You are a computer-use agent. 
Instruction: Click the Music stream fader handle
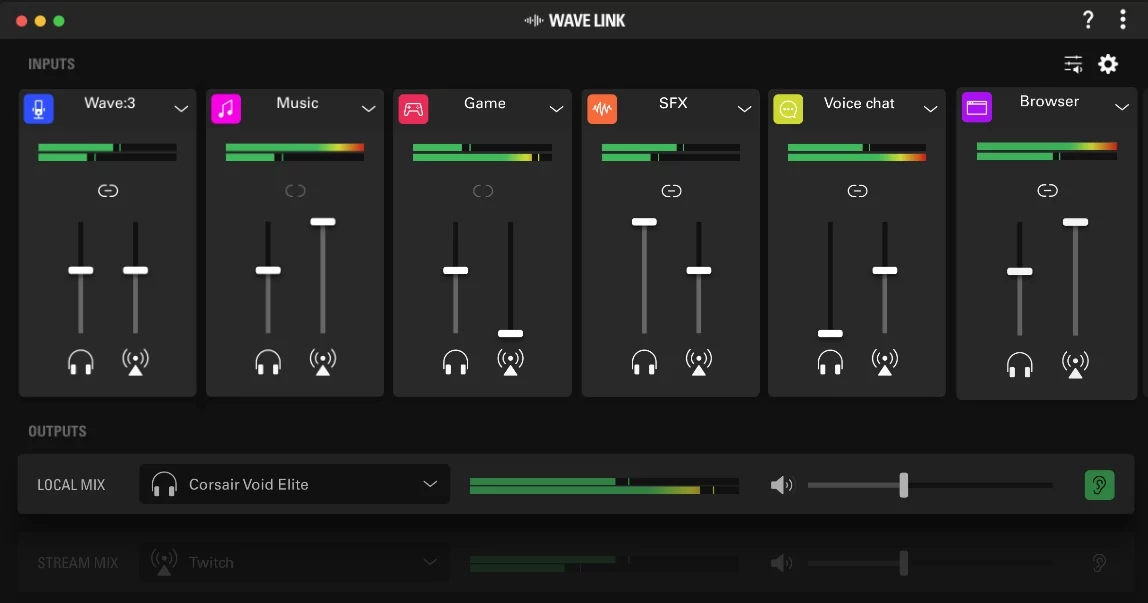pyautogui.click(x=323, y=222)
